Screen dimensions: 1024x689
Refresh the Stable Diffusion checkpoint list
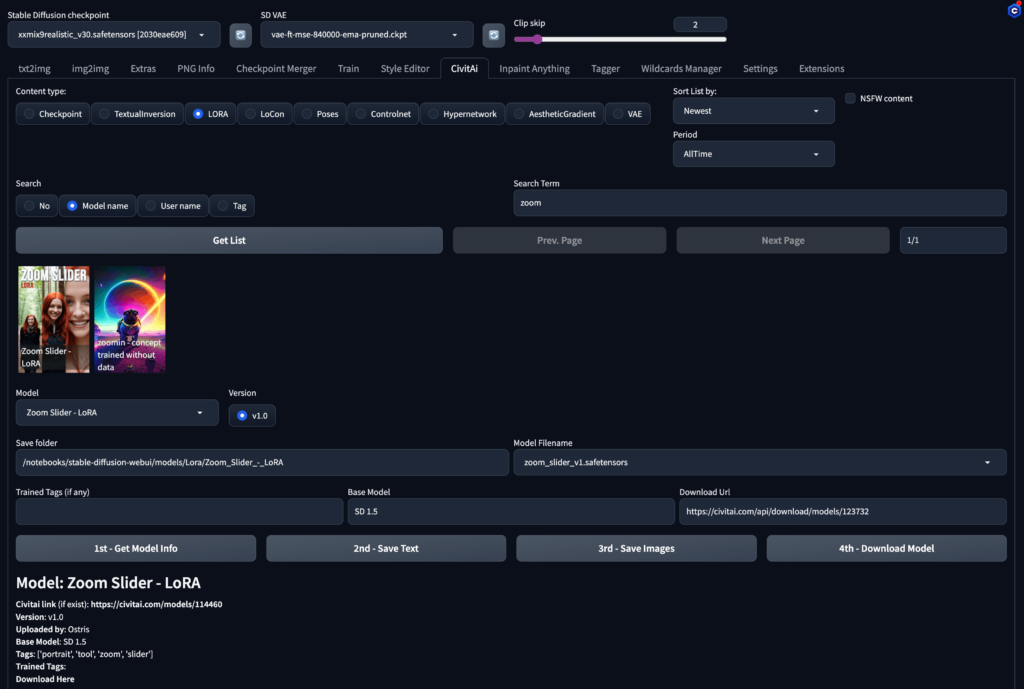[240, 36]
